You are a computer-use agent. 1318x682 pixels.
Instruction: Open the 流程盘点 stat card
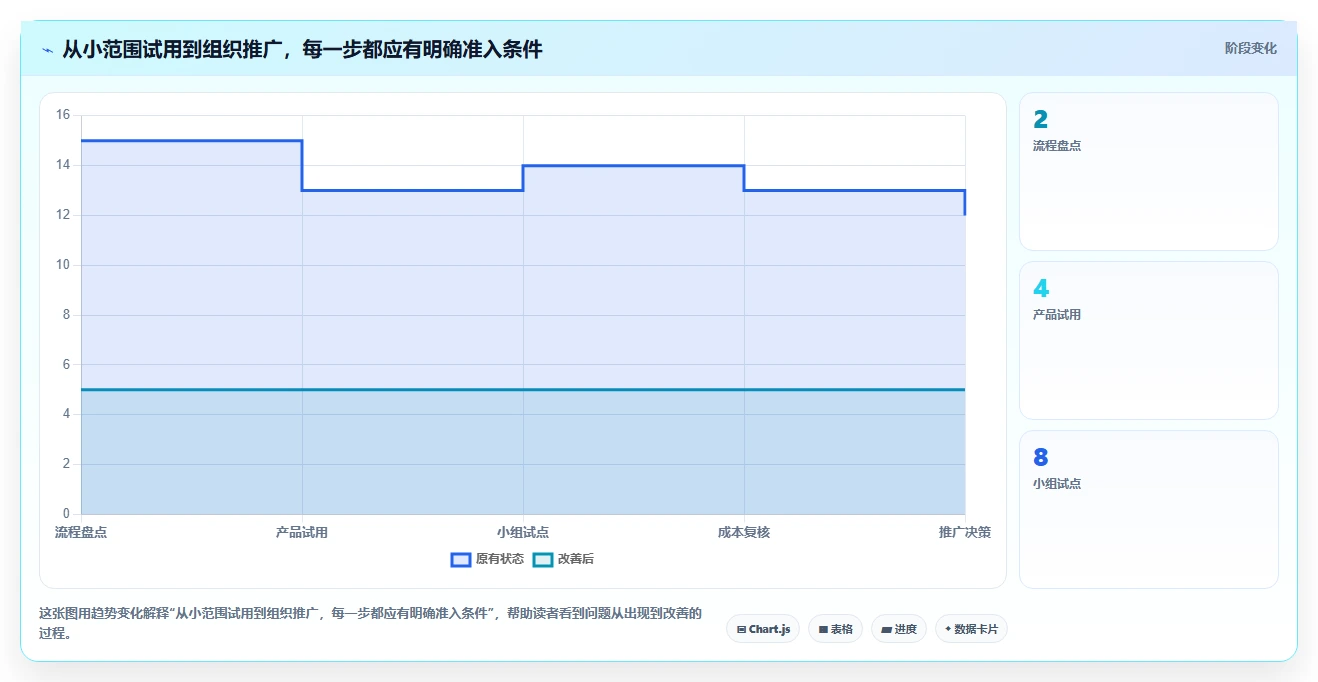pyautogui.click(x=1148, y=171)
